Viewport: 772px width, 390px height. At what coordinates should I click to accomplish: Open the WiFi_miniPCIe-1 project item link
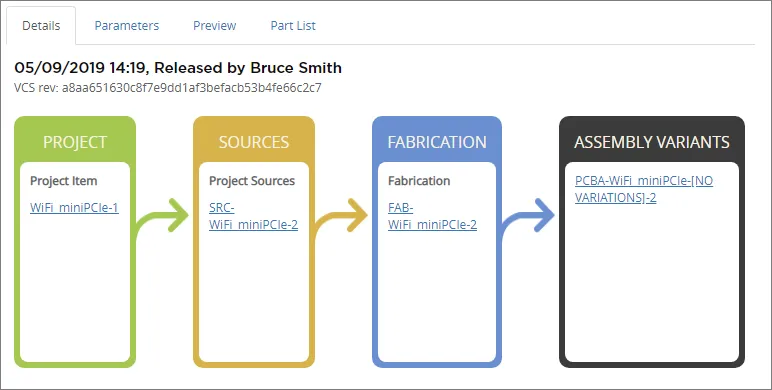click(74, 207)
